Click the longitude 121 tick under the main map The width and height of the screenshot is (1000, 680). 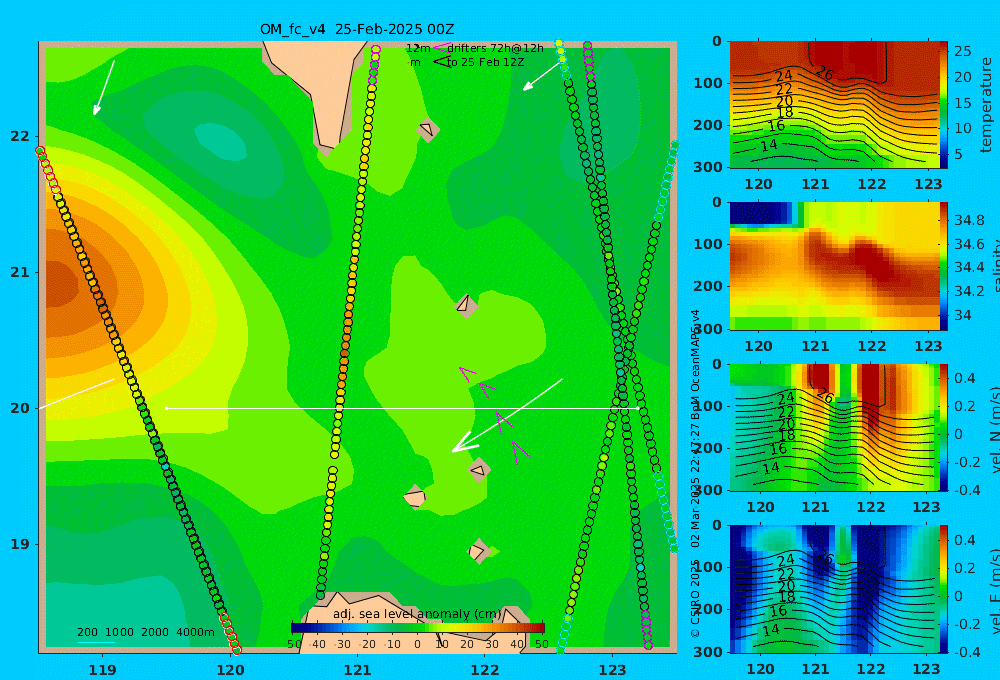[x=358, y=670]
